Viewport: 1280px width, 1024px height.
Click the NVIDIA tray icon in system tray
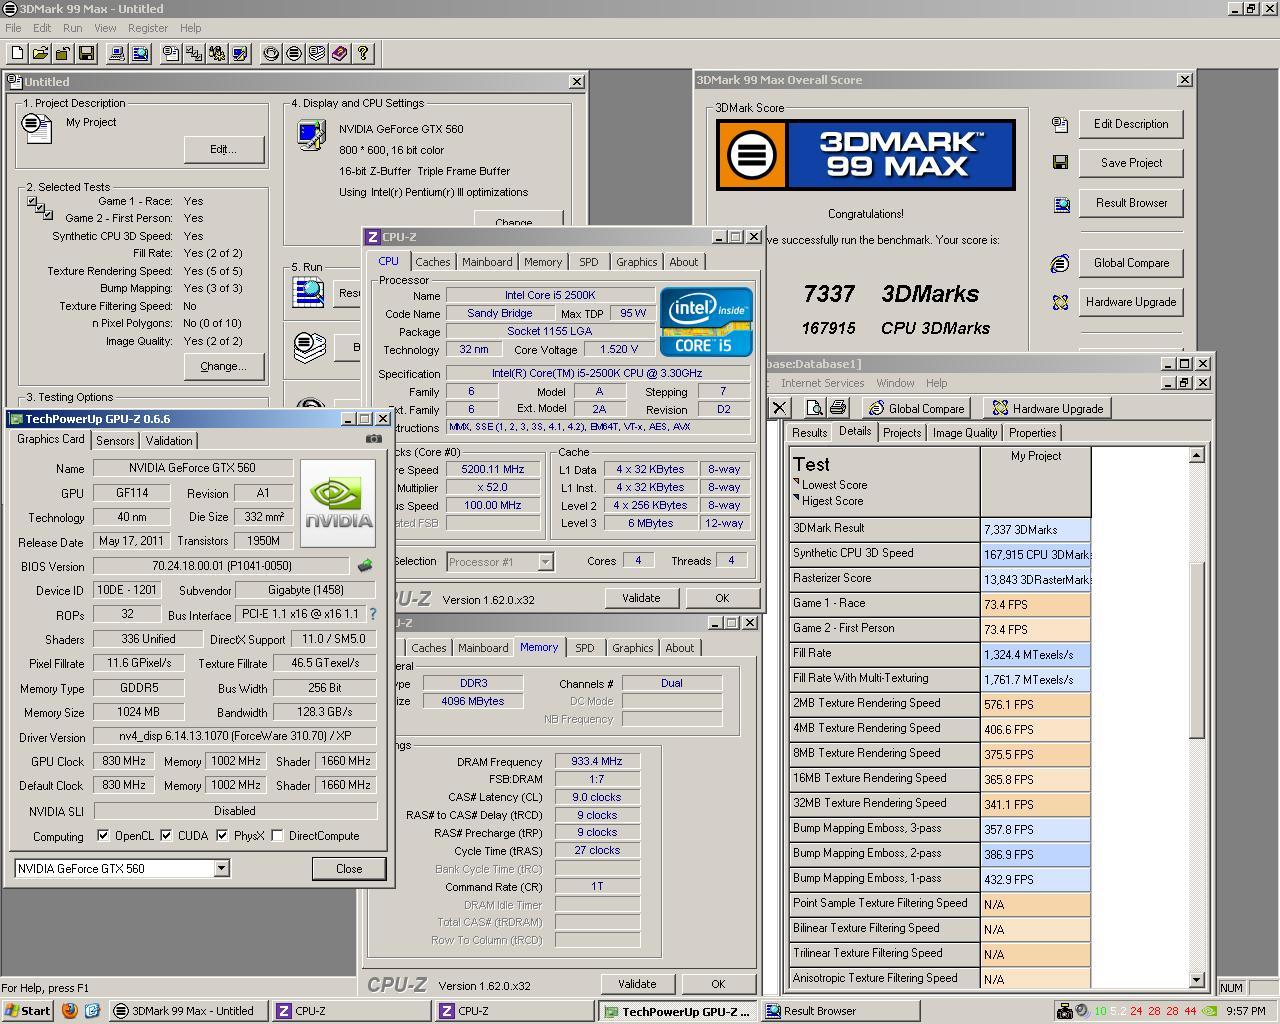1209,1011
